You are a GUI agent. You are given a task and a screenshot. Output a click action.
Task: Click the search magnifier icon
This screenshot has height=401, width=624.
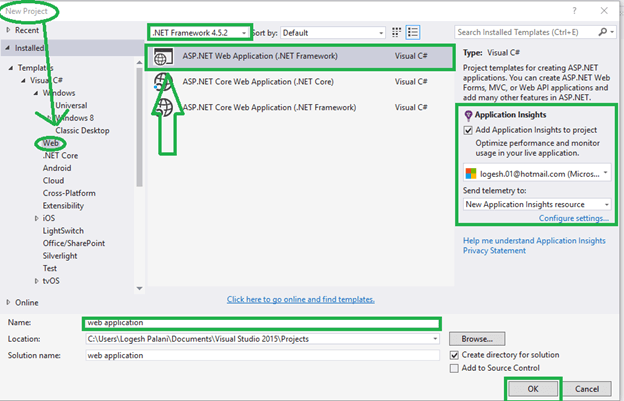(603, 32)
